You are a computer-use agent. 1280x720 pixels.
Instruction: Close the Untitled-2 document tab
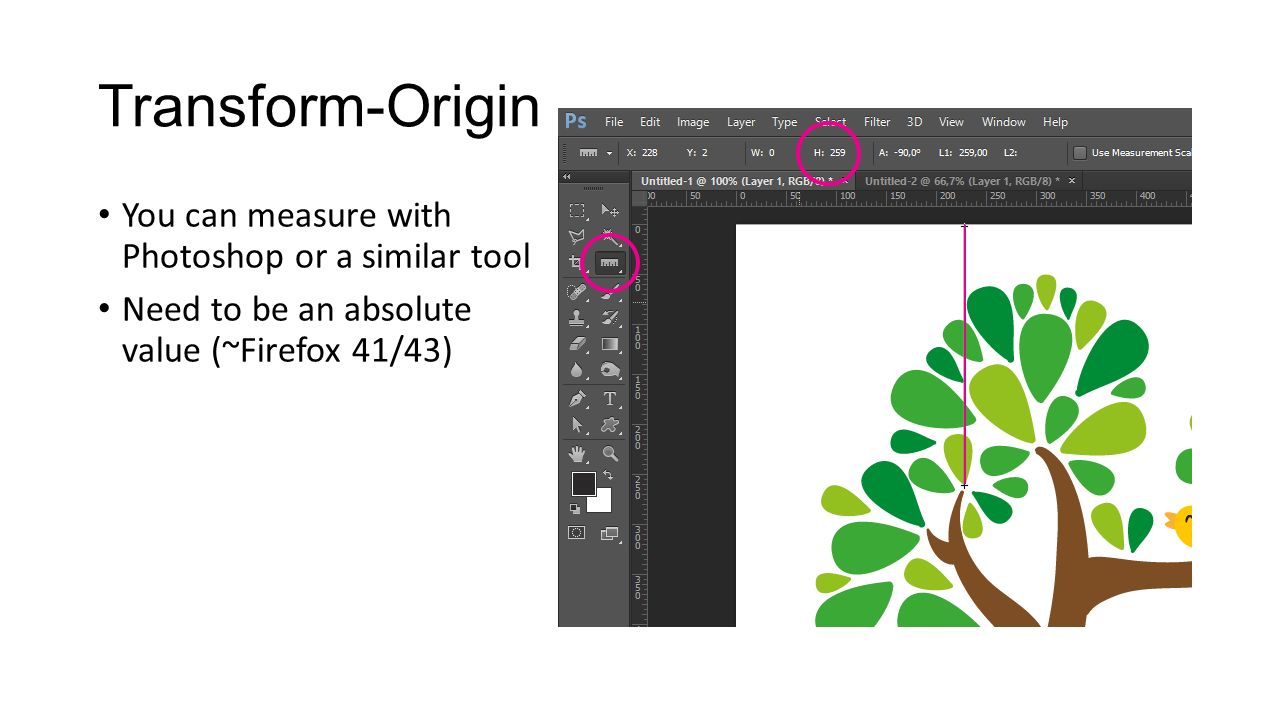1072,181
